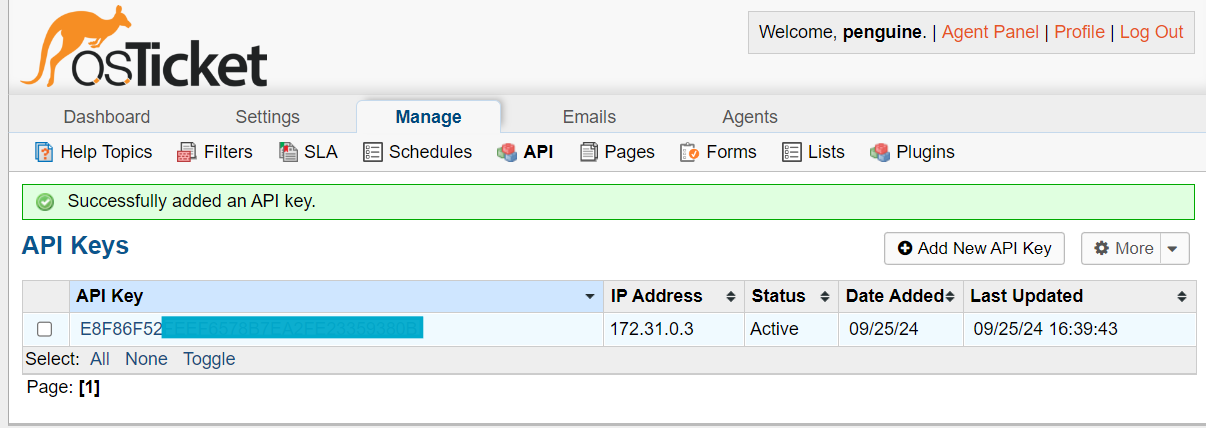Sort by API Key column arrow

pyautogui.click(x=590, y=297)
